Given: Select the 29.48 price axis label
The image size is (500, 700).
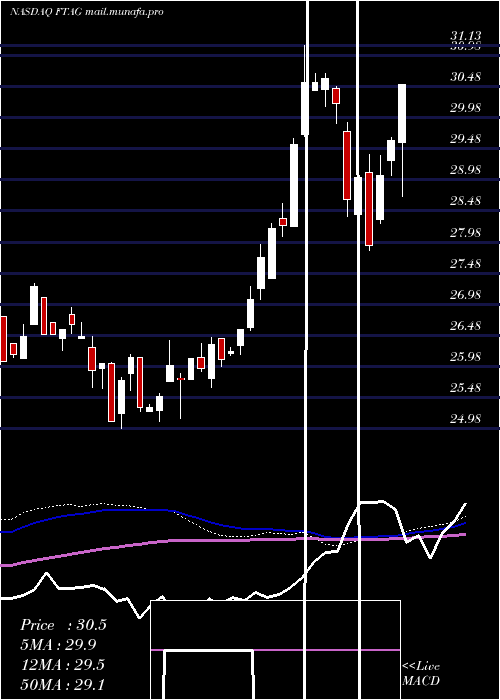Looking at the screenshot, I should [466, 139].
